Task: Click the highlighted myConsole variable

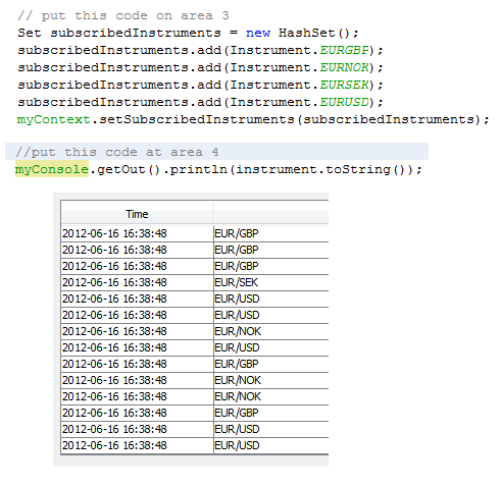Action: [52, 169]
